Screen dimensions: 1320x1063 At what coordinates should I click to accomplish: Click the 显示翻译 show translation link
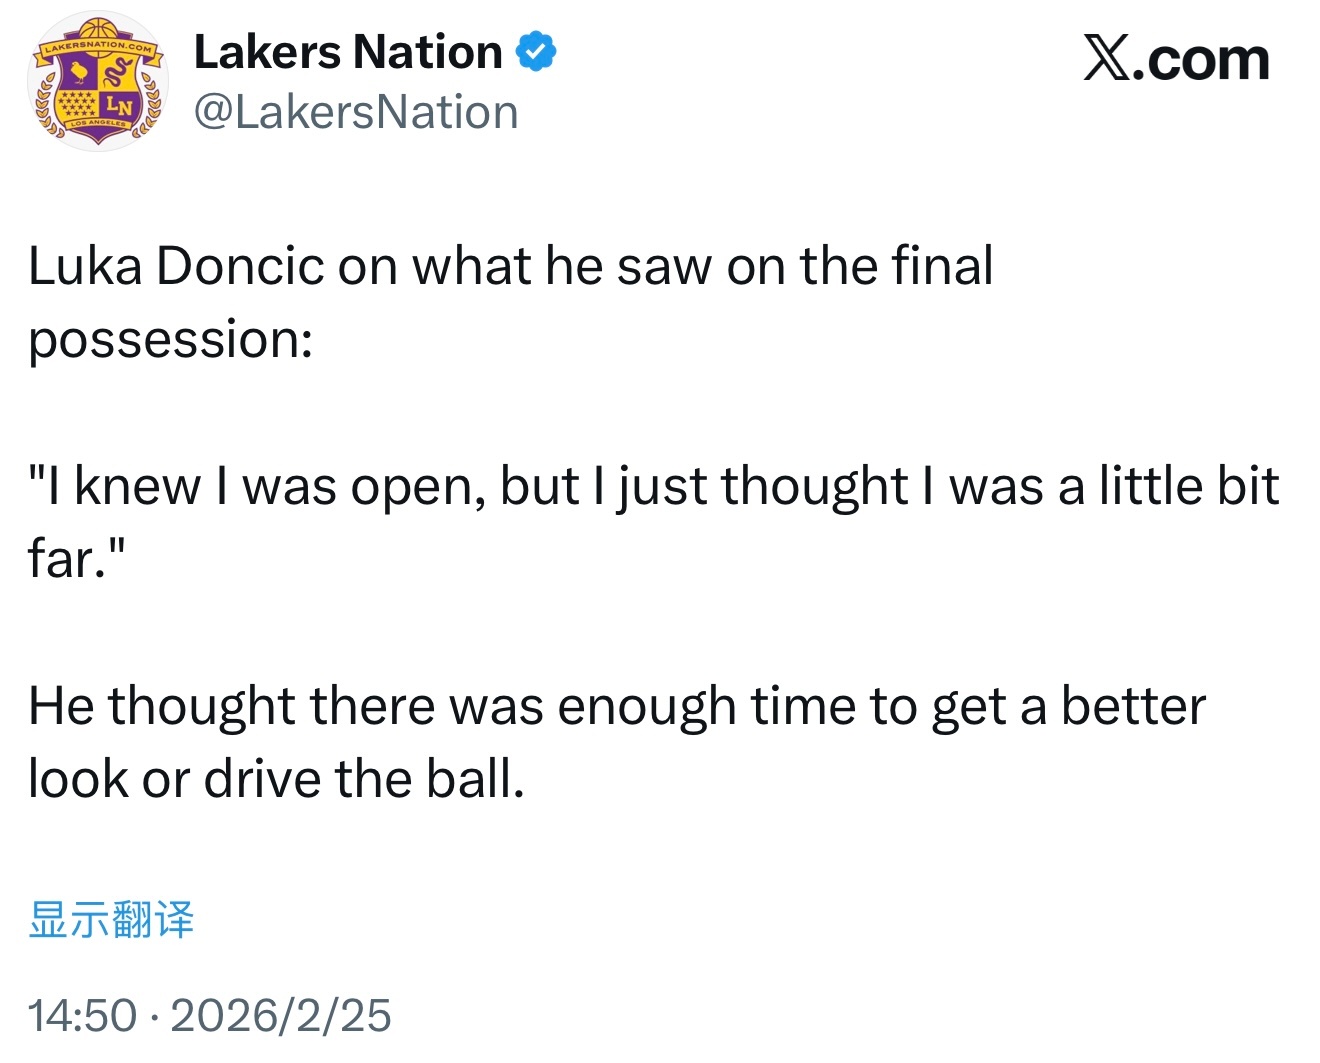point(111,919)
